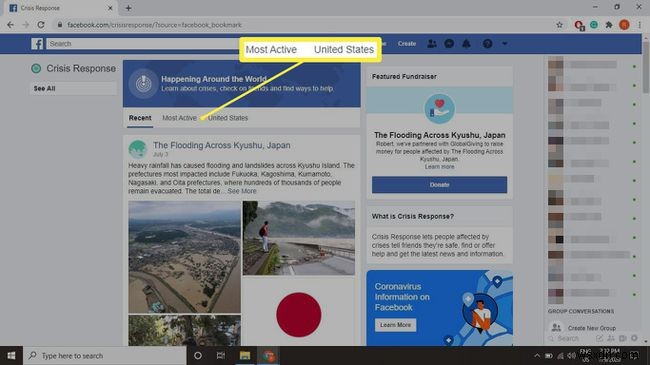Click Create New Group in chat sidebar

tap(592, 328)
